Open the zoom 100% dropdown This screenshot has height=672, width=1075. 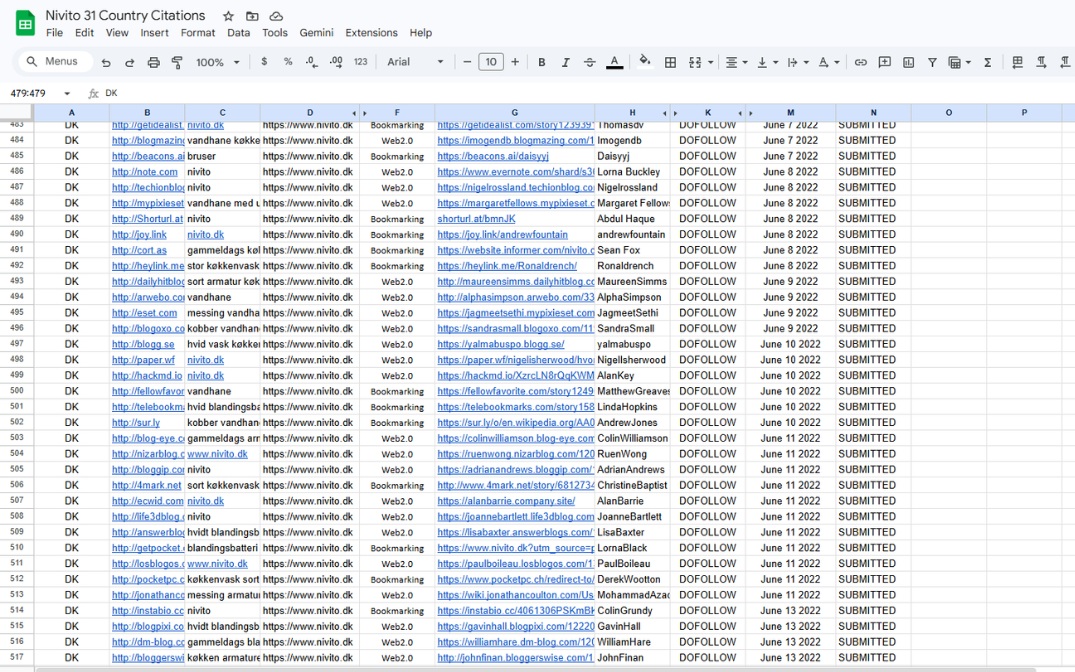tap(218, 62)
